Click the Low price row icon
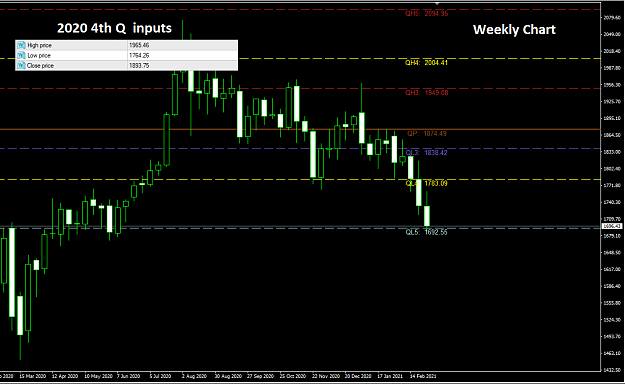 click(x=21, y=55)
